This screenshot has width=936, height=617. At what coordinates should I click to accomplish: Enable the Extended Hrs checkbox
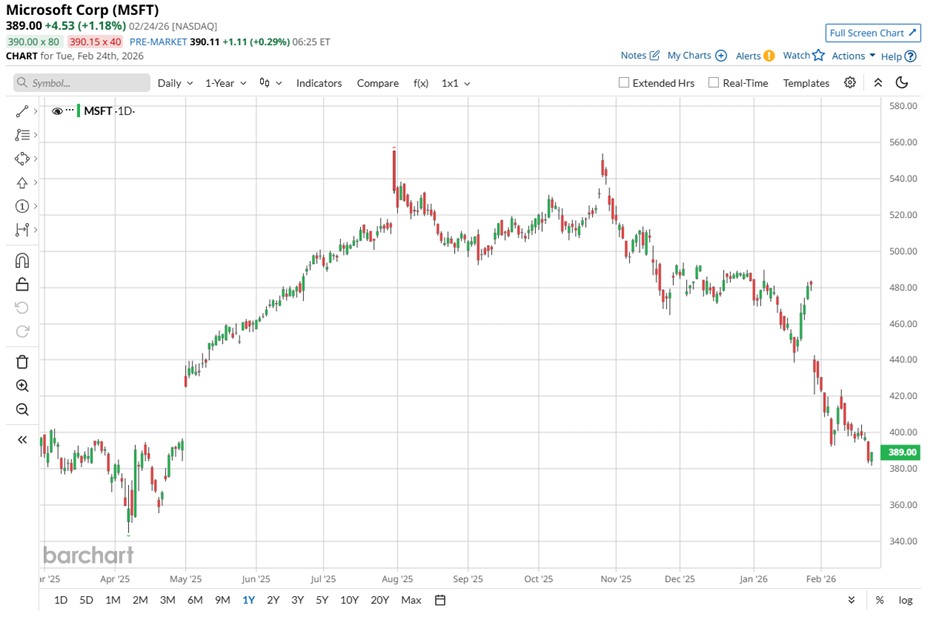click(624, 83)
